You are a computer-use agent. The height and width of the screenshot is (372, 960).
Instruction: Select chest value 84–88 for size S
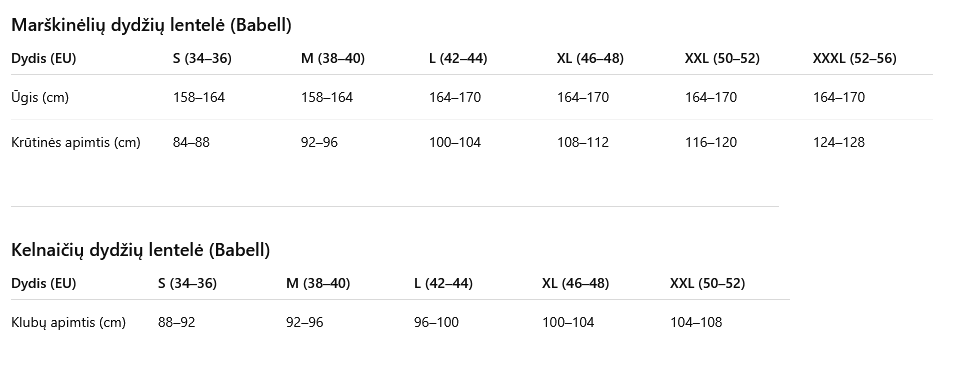(x=191, y=143)
